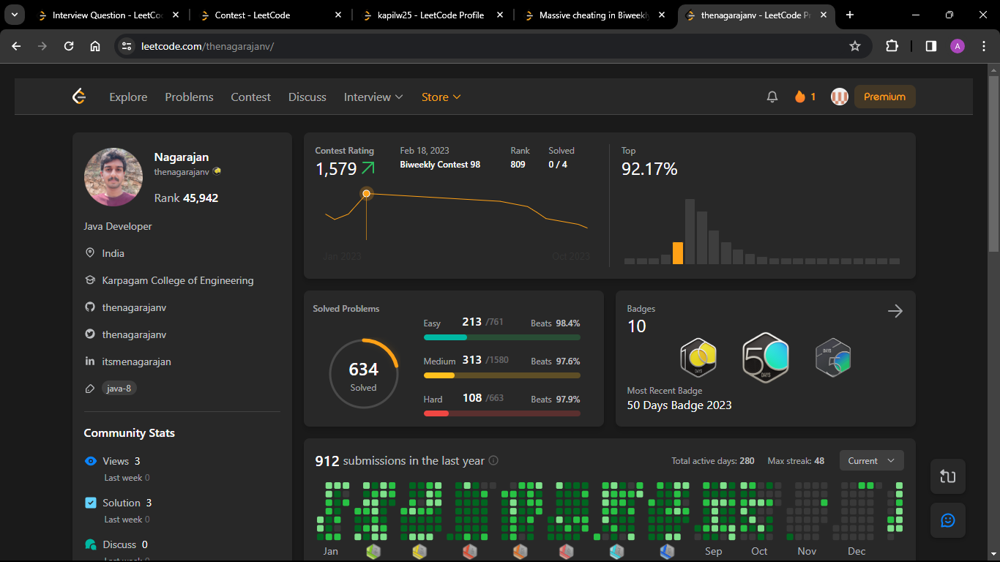1000x562 pixels.
Task: Go to the Problems menu item
Action: pyautogui.click(x=189, y=97)
